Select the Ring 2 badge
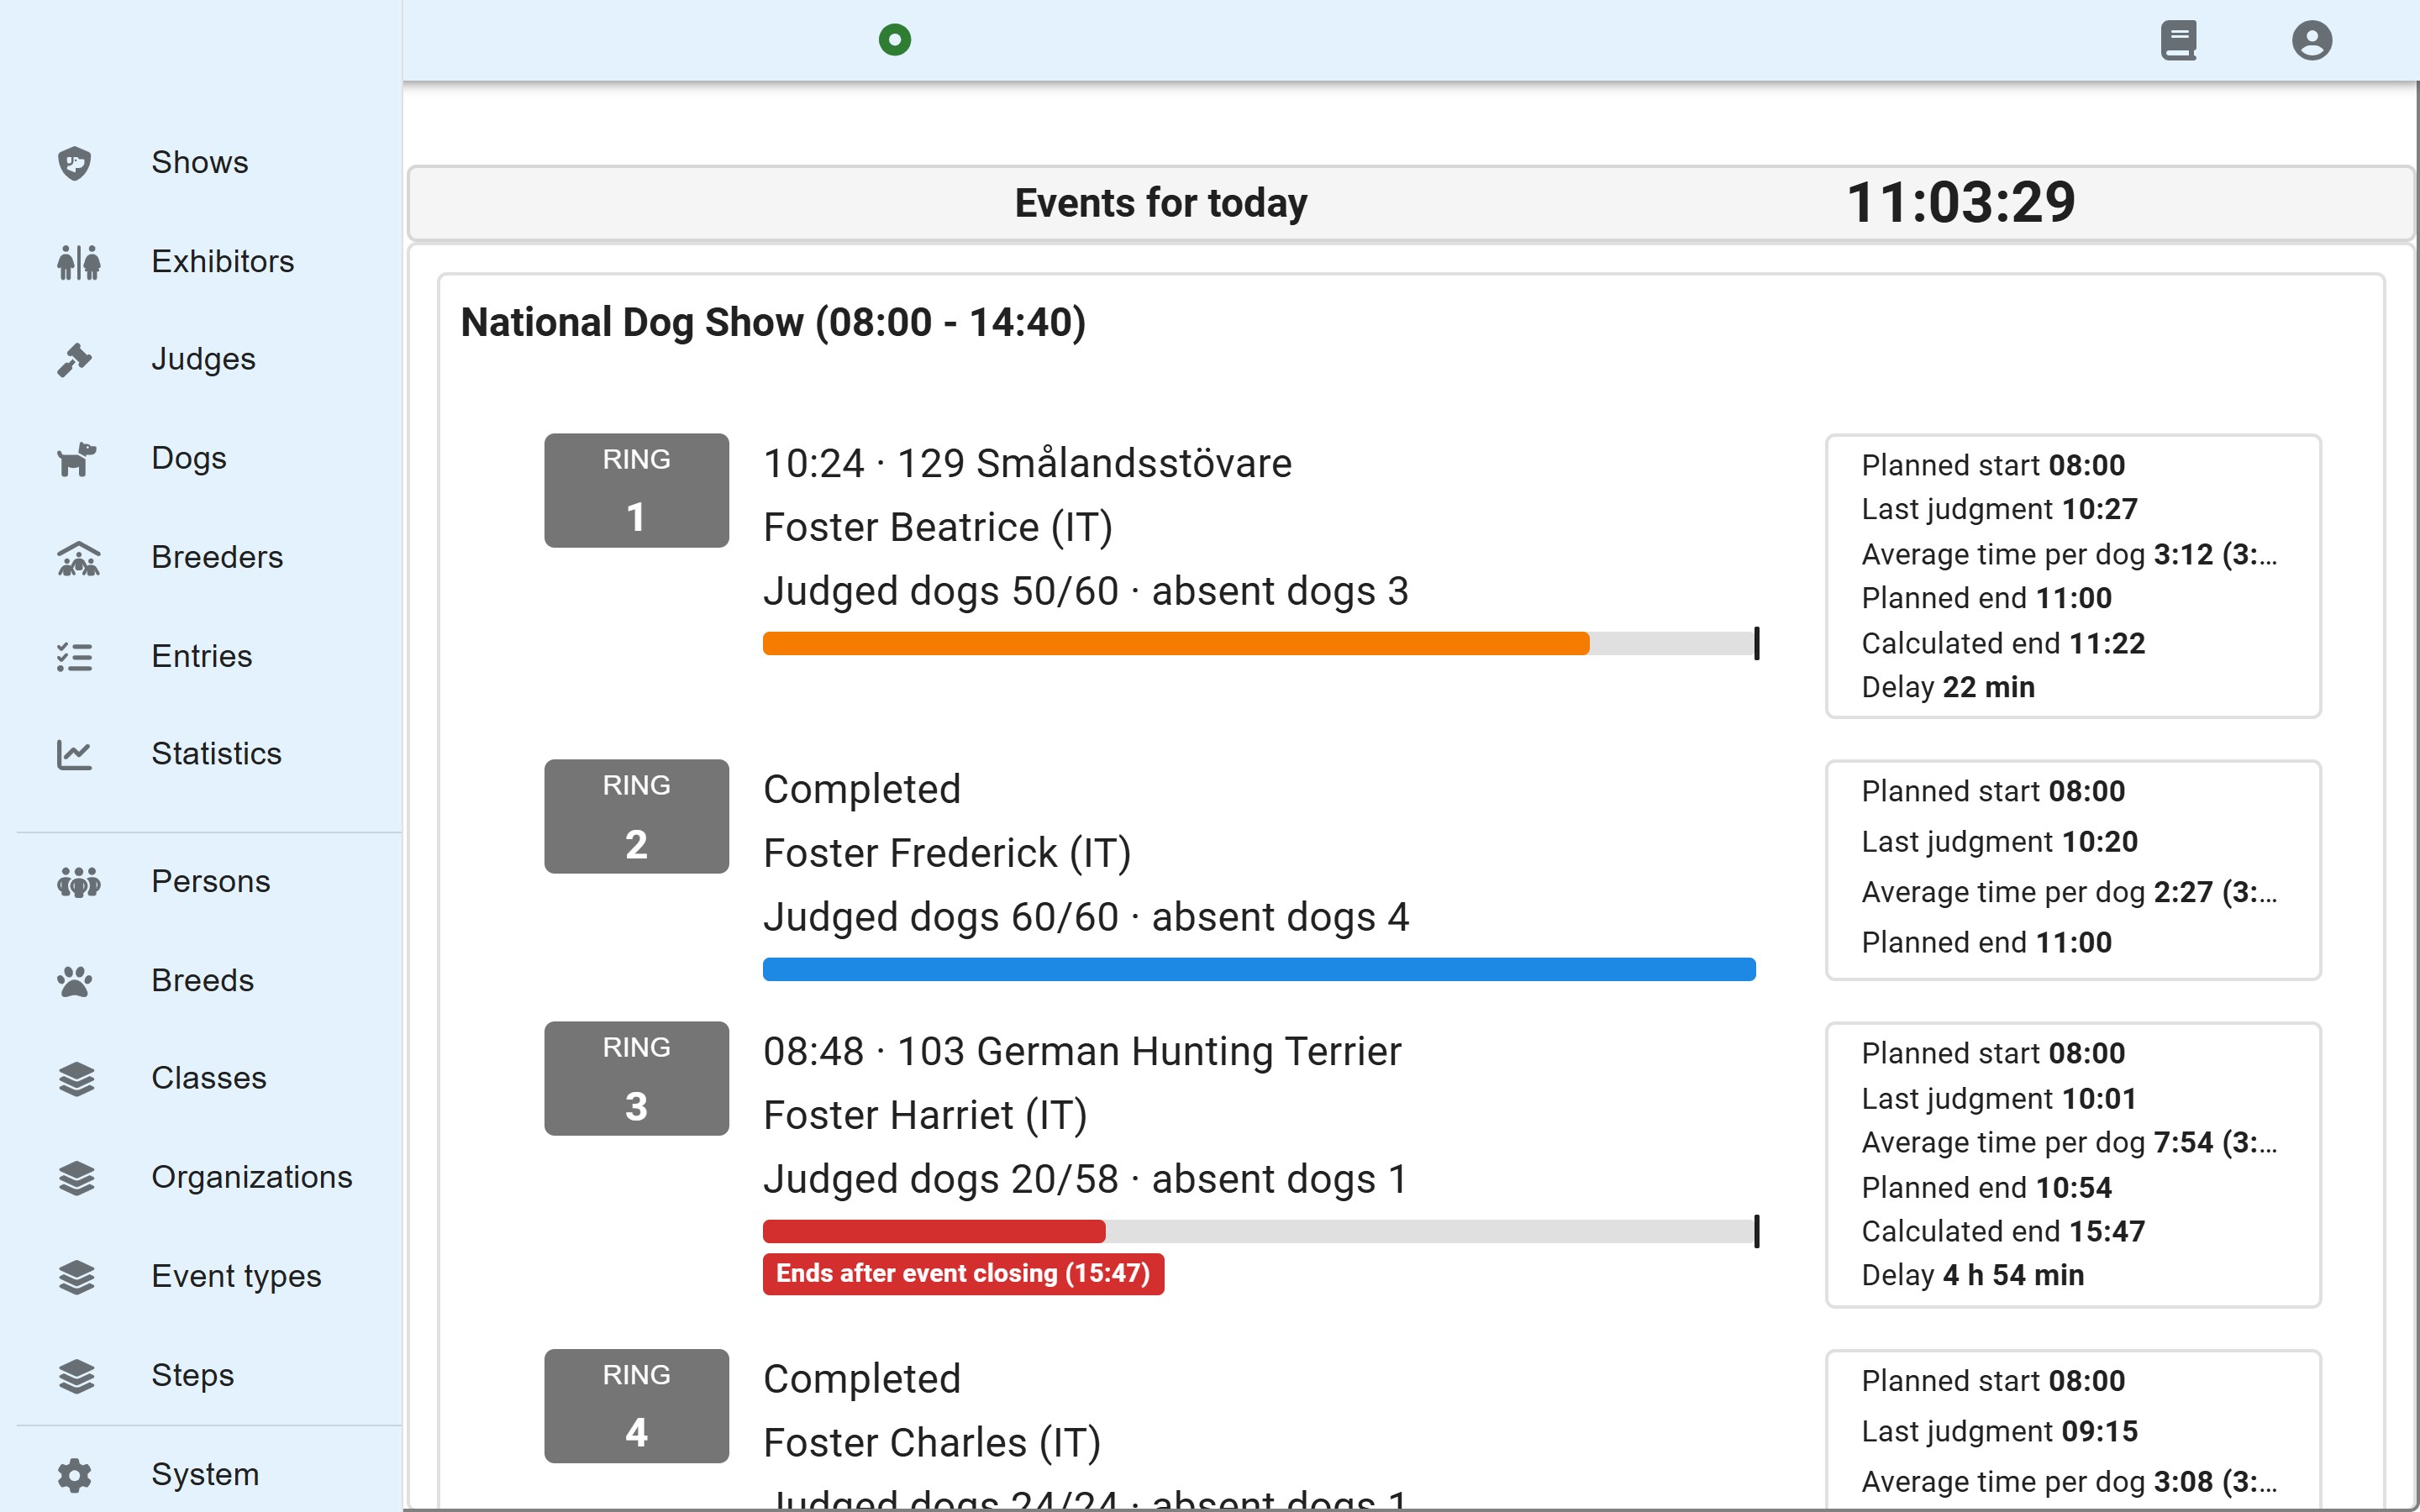 (x=636, y=816)
